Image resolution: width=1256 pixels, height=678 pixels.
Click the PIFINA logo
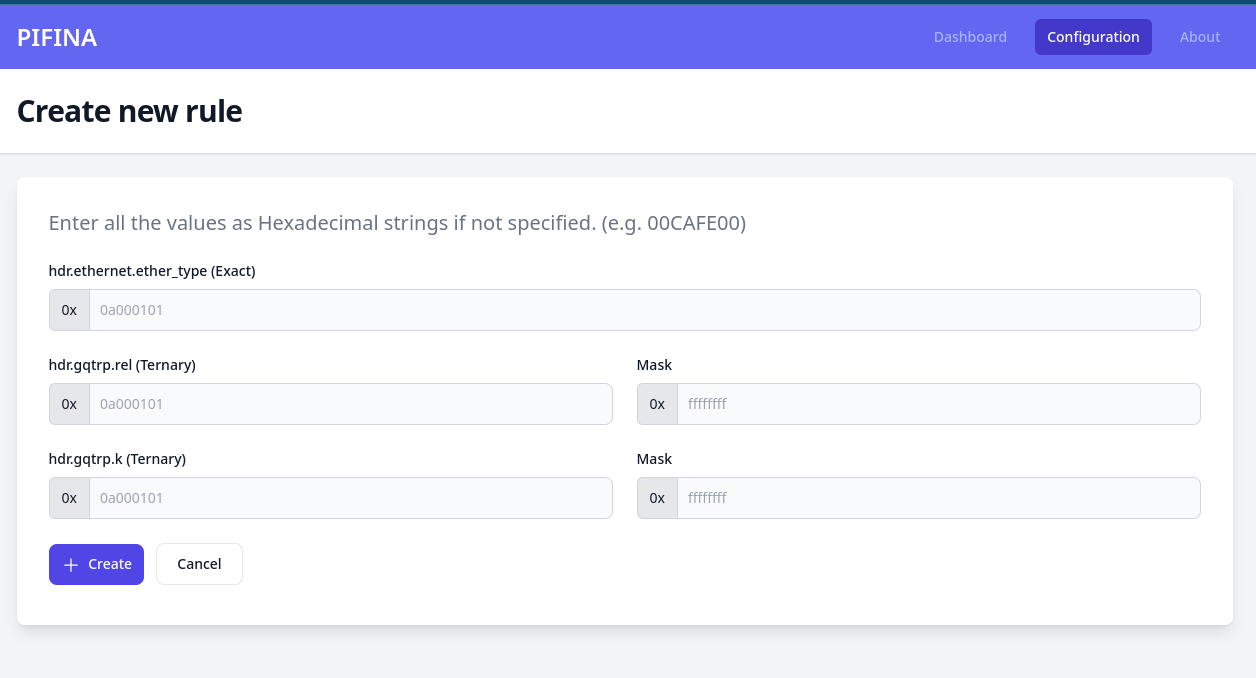click(x=57, y=37)
